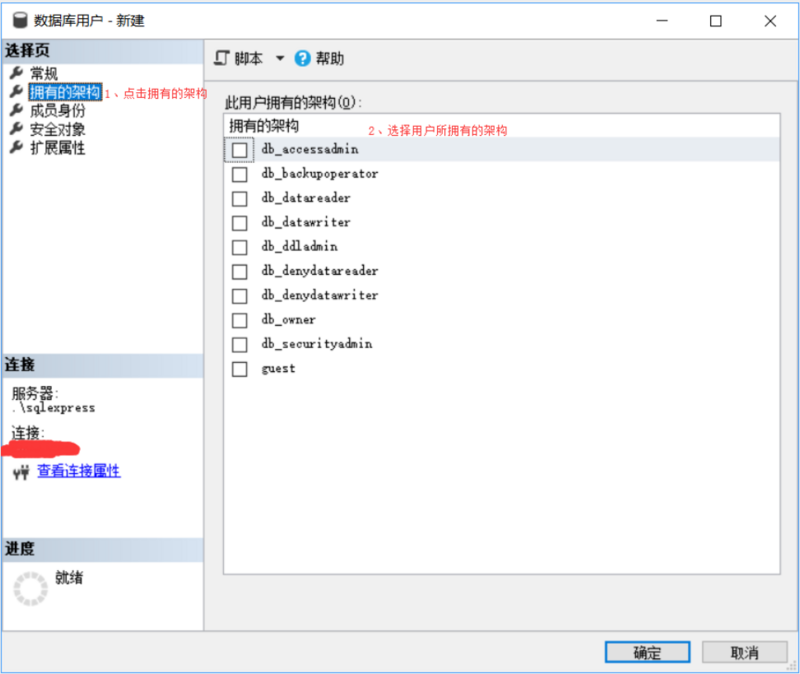
Task: Toggle the db_denydatawriter checkbox
Action: 239,296
